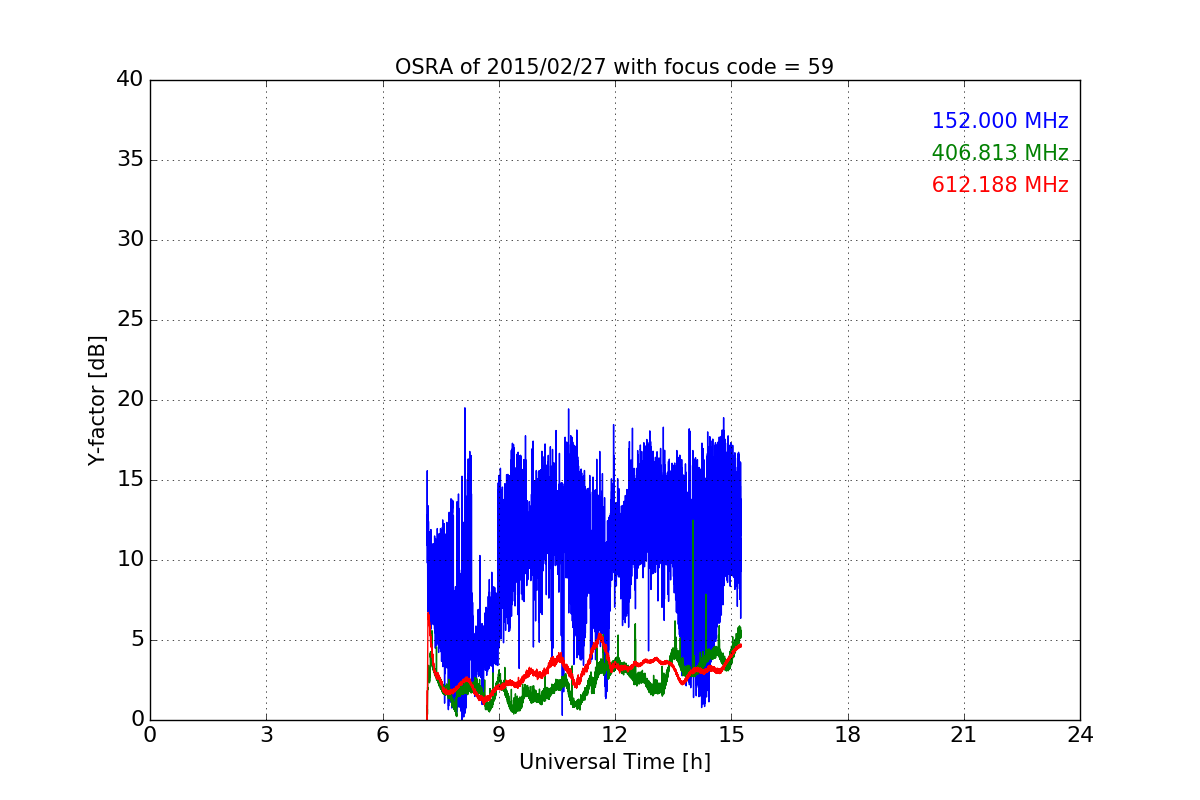Click x-axis tick label 21
This screenshot has height=800, width=1200.
(964, 735)
